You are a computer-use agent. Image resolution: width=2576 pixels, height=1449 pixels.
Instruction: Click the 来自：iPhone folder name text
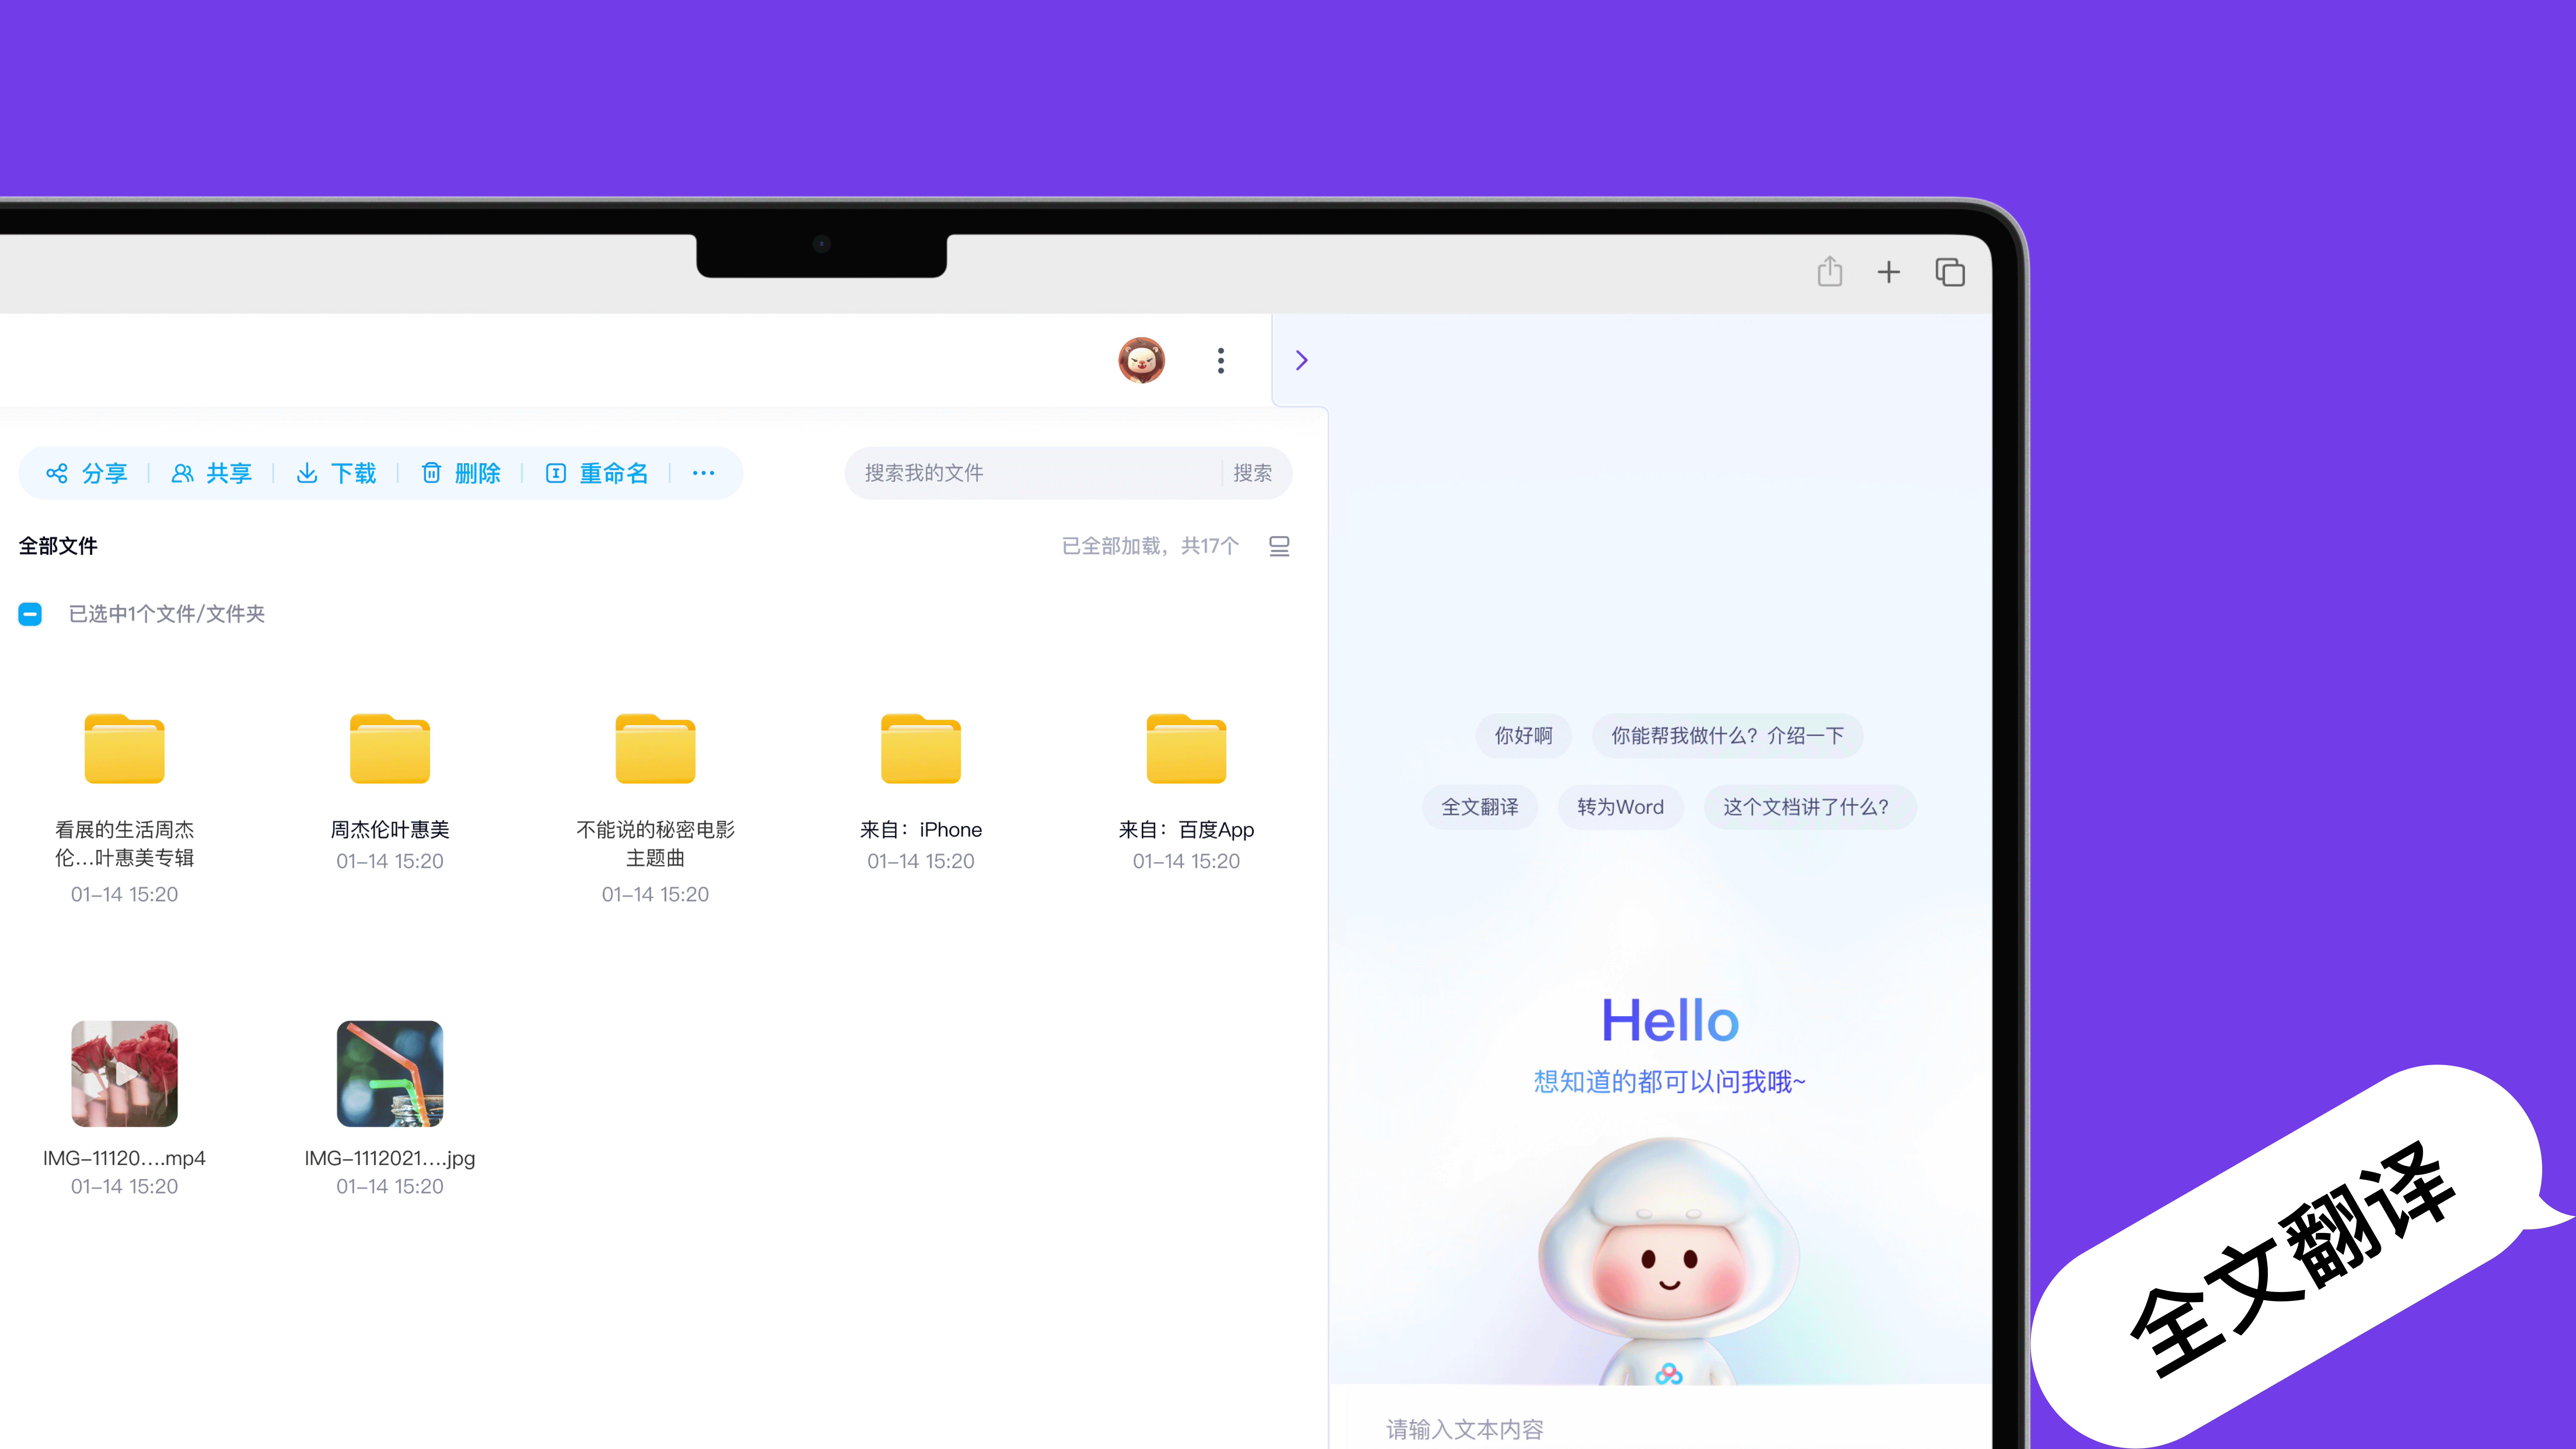[921, 830]
